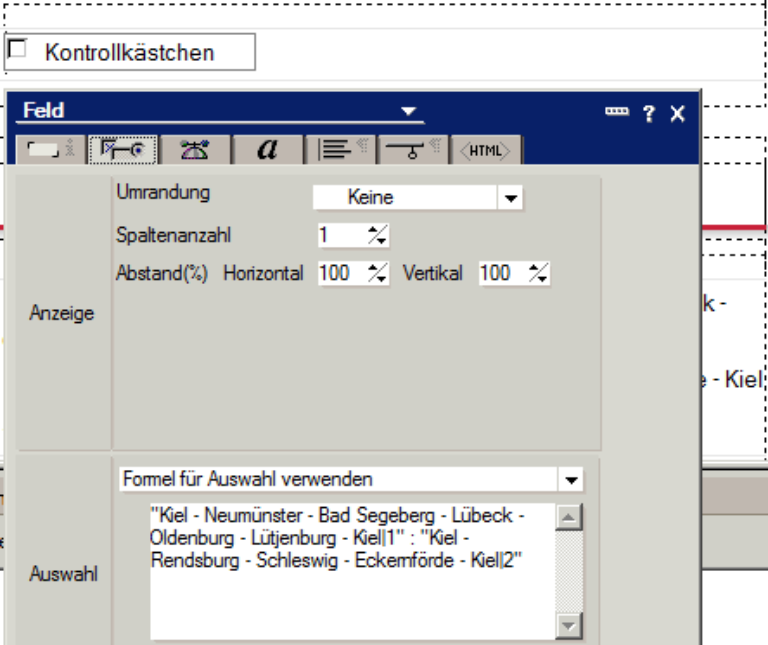Click the help question mark icon
Screen dimensions: 768x645
click(649, 114)
